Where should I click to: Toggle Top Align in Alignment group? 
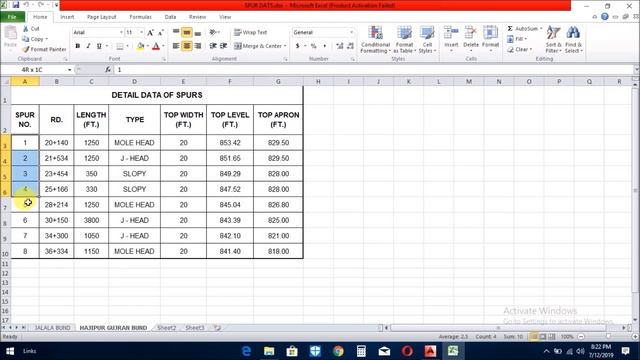176,32
